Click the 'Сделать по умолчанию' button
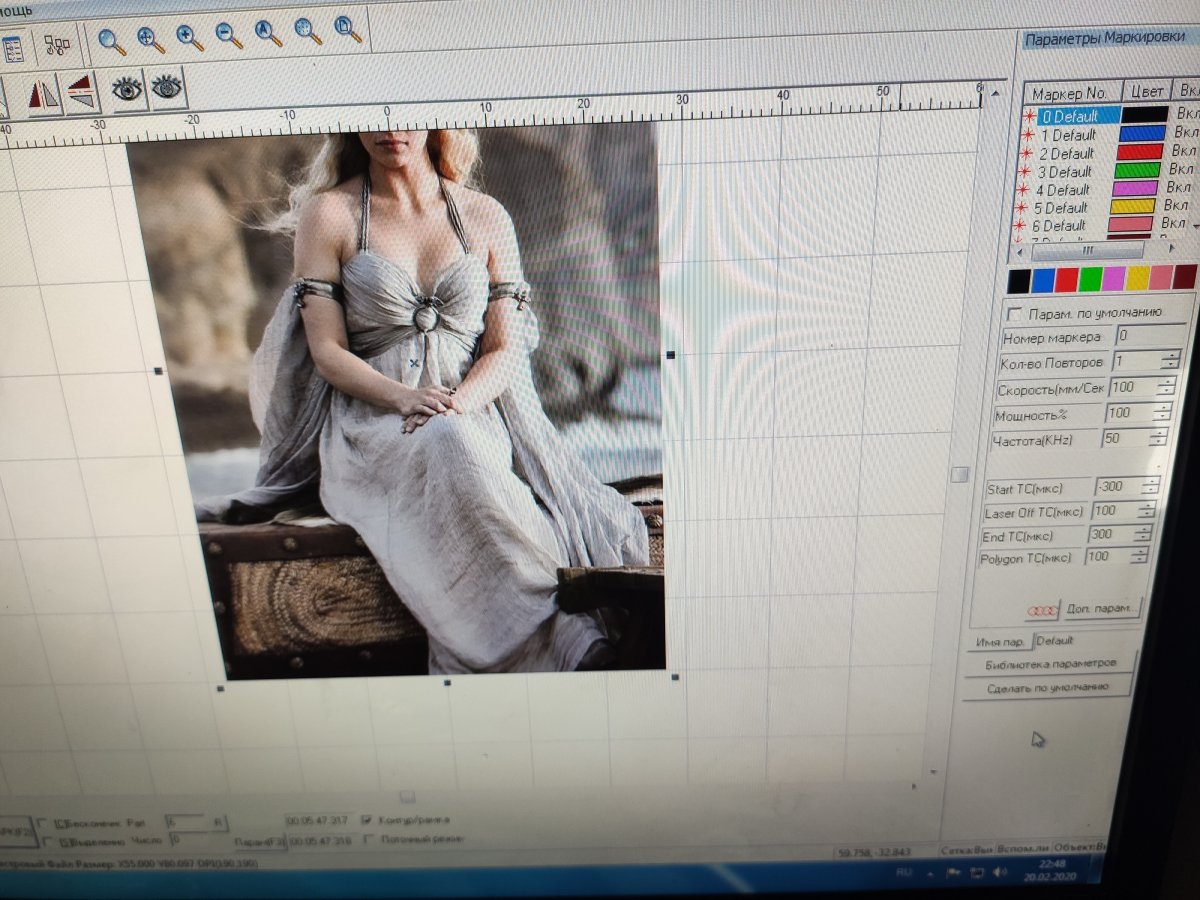1200x900 pixels. coord(1046,687)
